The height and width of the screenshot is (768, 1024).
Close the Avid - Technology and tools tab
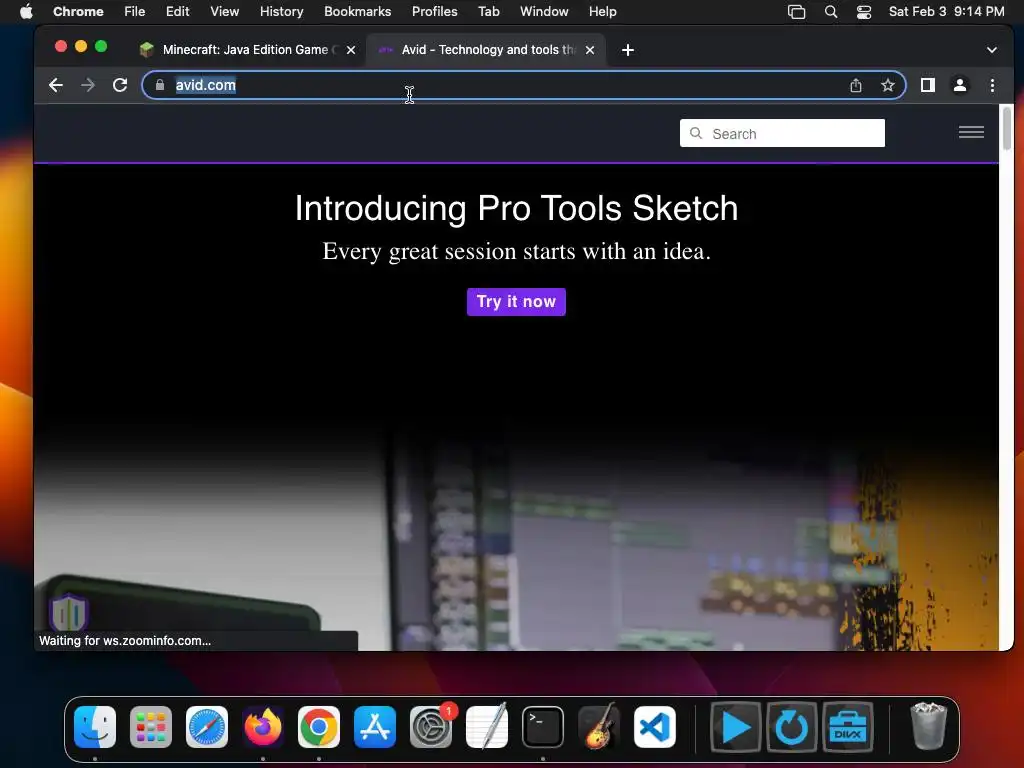click(x=590, y=50)
